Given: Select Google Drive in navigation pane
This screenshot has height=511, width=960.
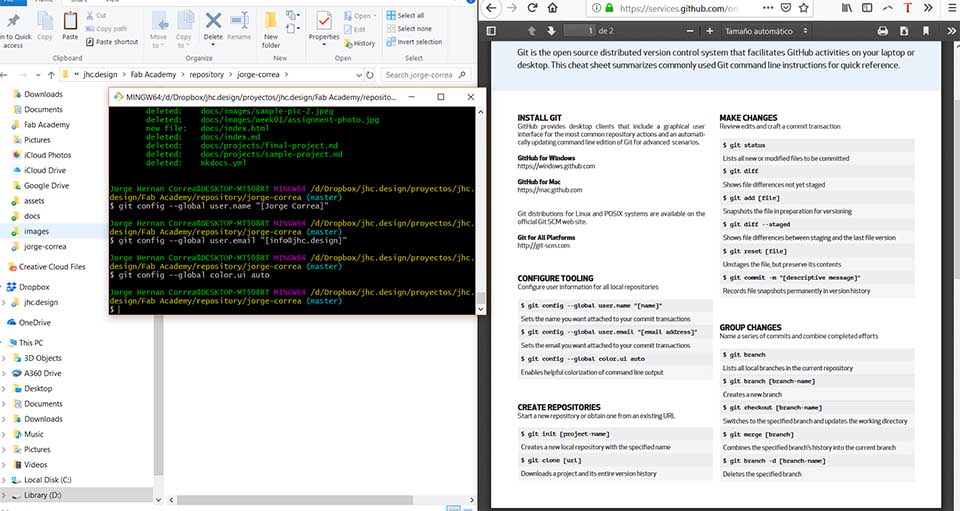Looking at the screenshot, I should (46, 186).
